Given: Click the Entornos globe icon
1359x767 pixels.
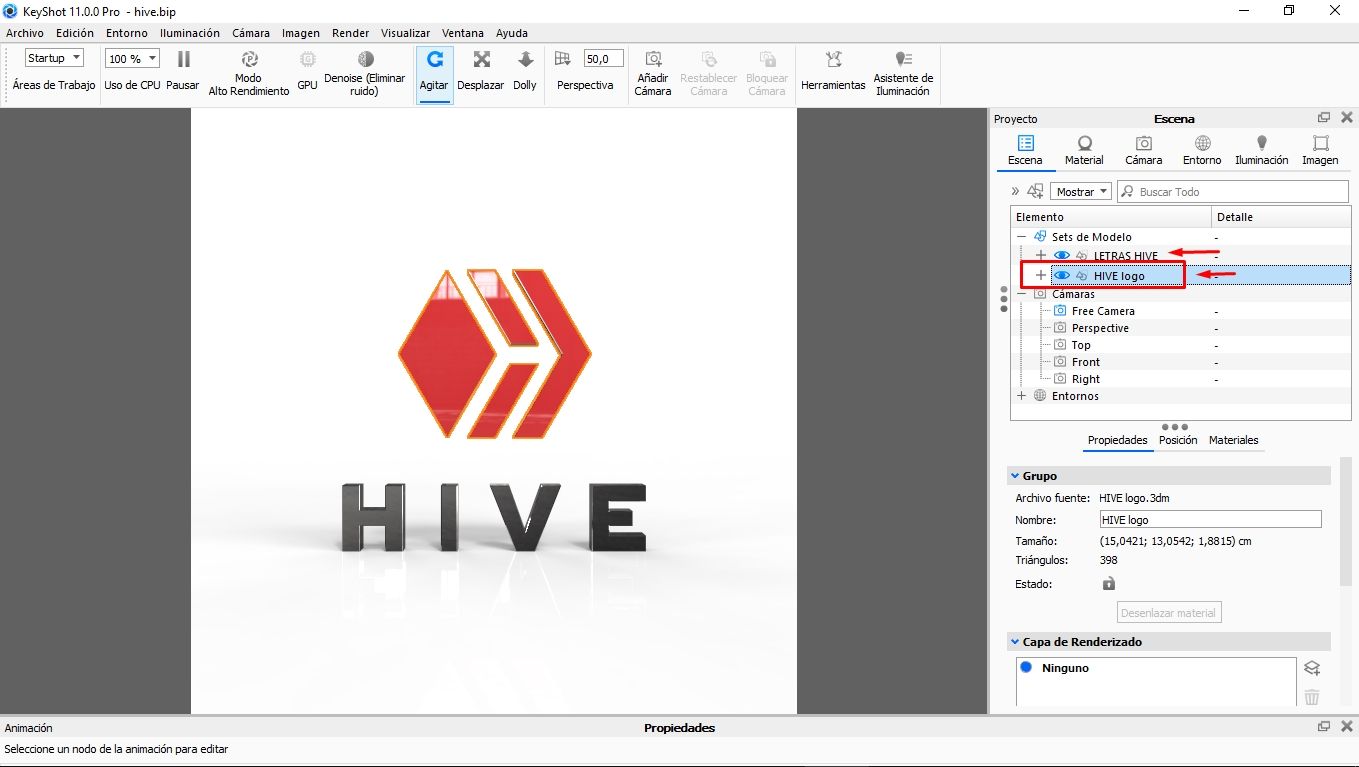Looking at the screenshot, I should 1040,396.
